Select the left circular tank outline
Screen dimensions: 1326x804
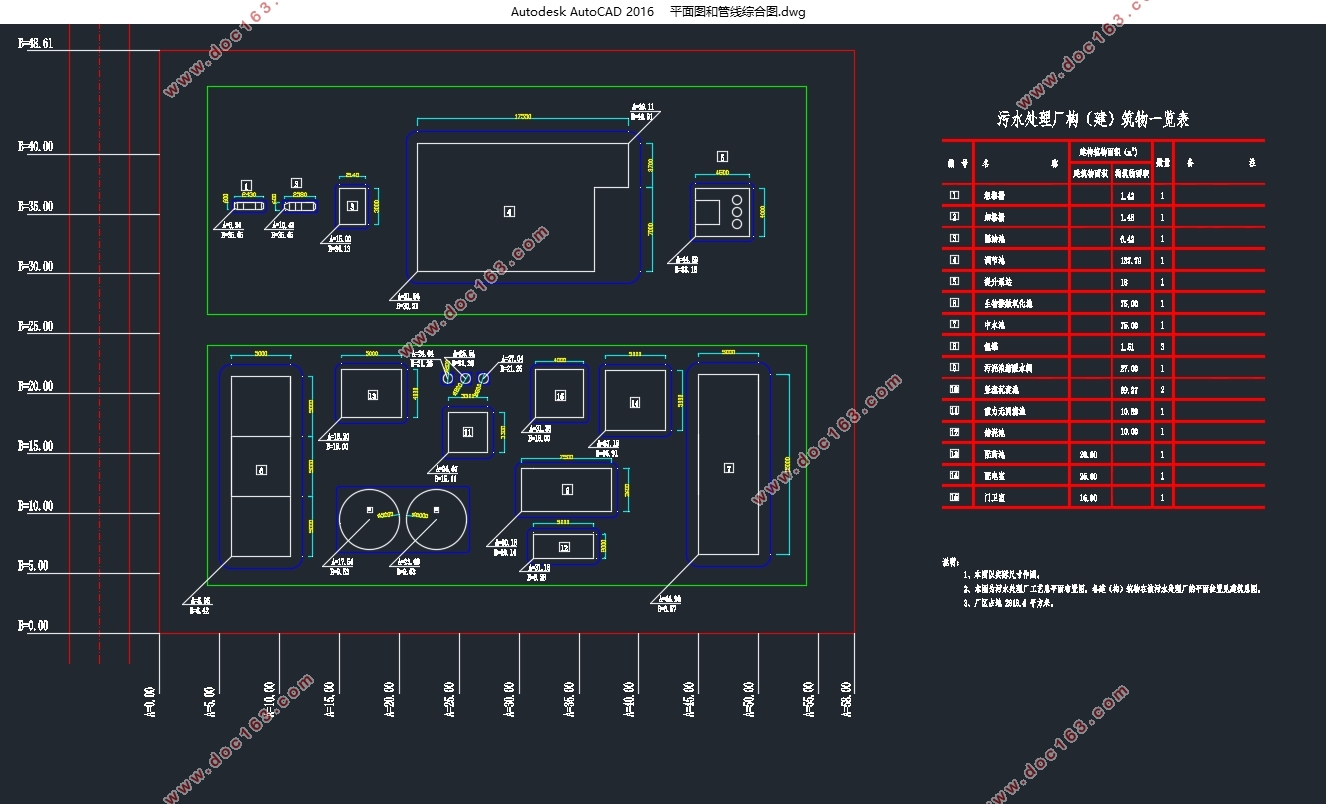tap(370, 520)
